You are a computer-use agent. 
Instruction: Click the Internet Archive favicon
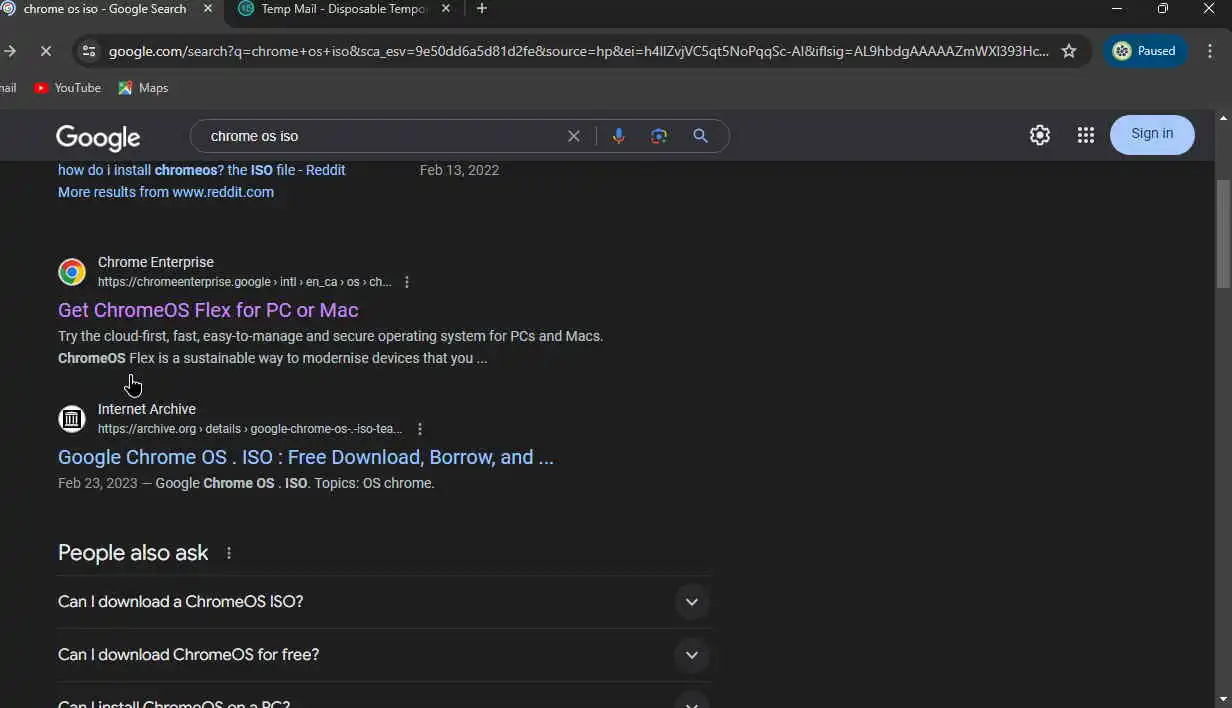click(72, 419)
